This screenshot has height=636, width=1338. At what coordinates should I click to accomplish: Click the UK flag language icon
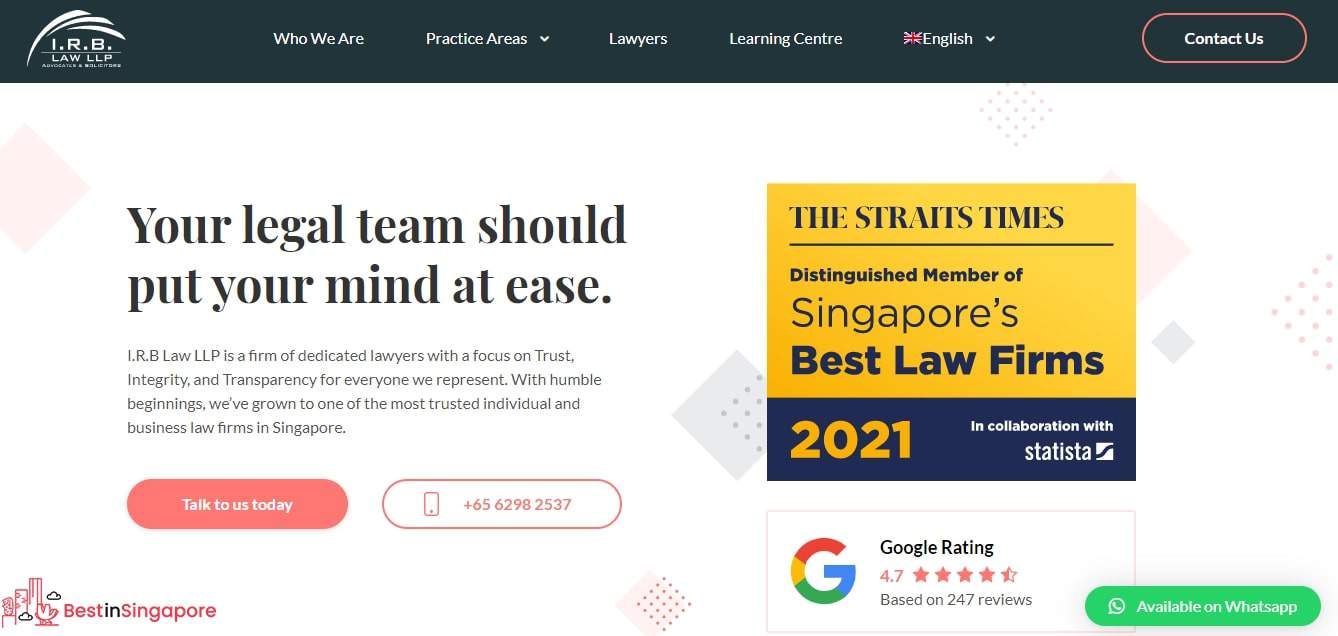[912, 38]
